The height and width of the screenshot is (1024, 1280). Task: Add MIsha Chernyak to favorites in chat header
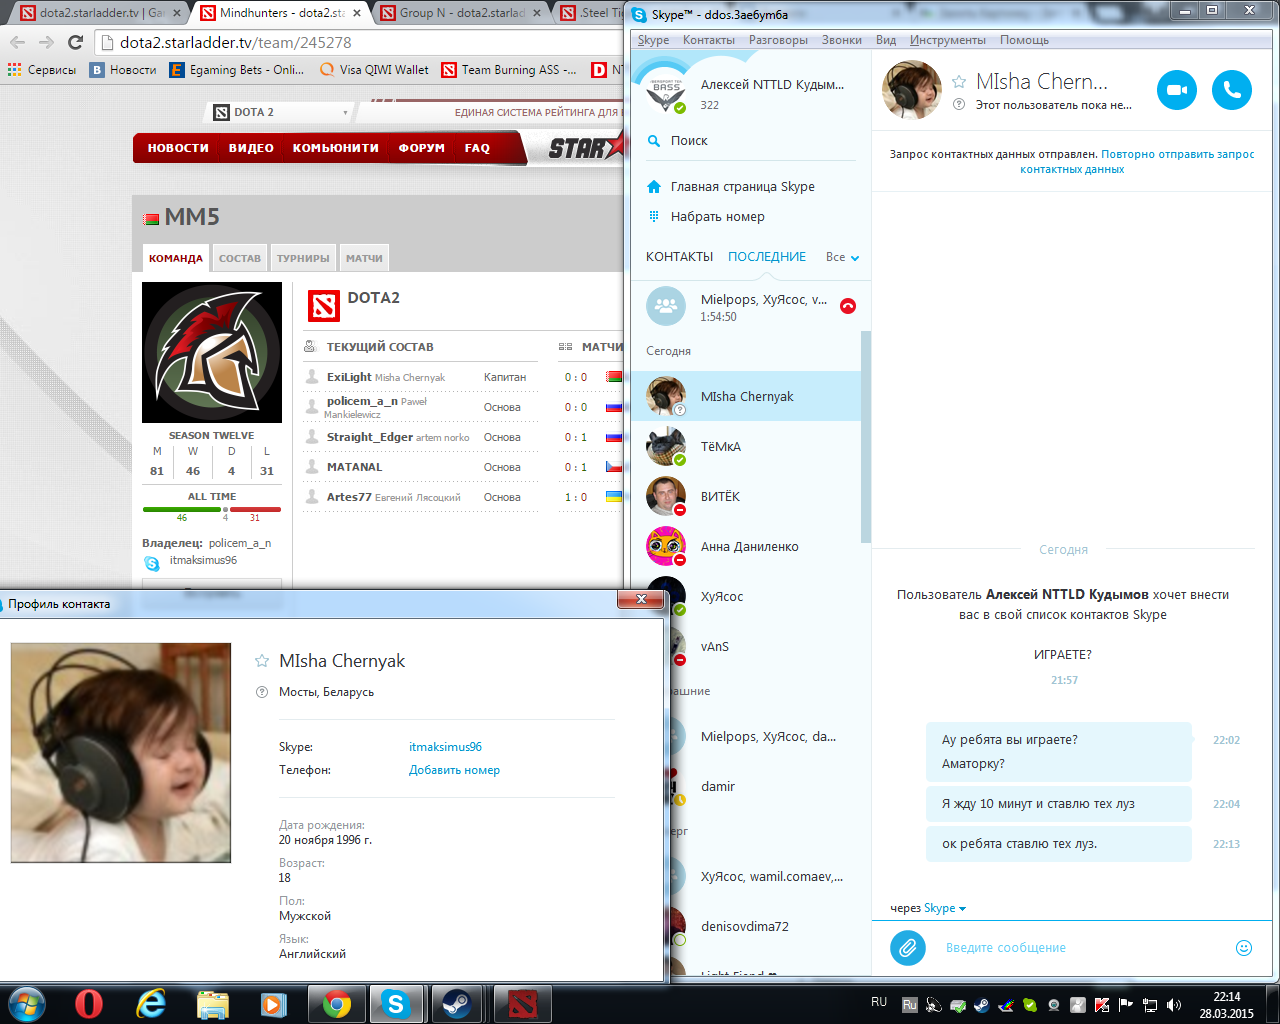(959, 82)
